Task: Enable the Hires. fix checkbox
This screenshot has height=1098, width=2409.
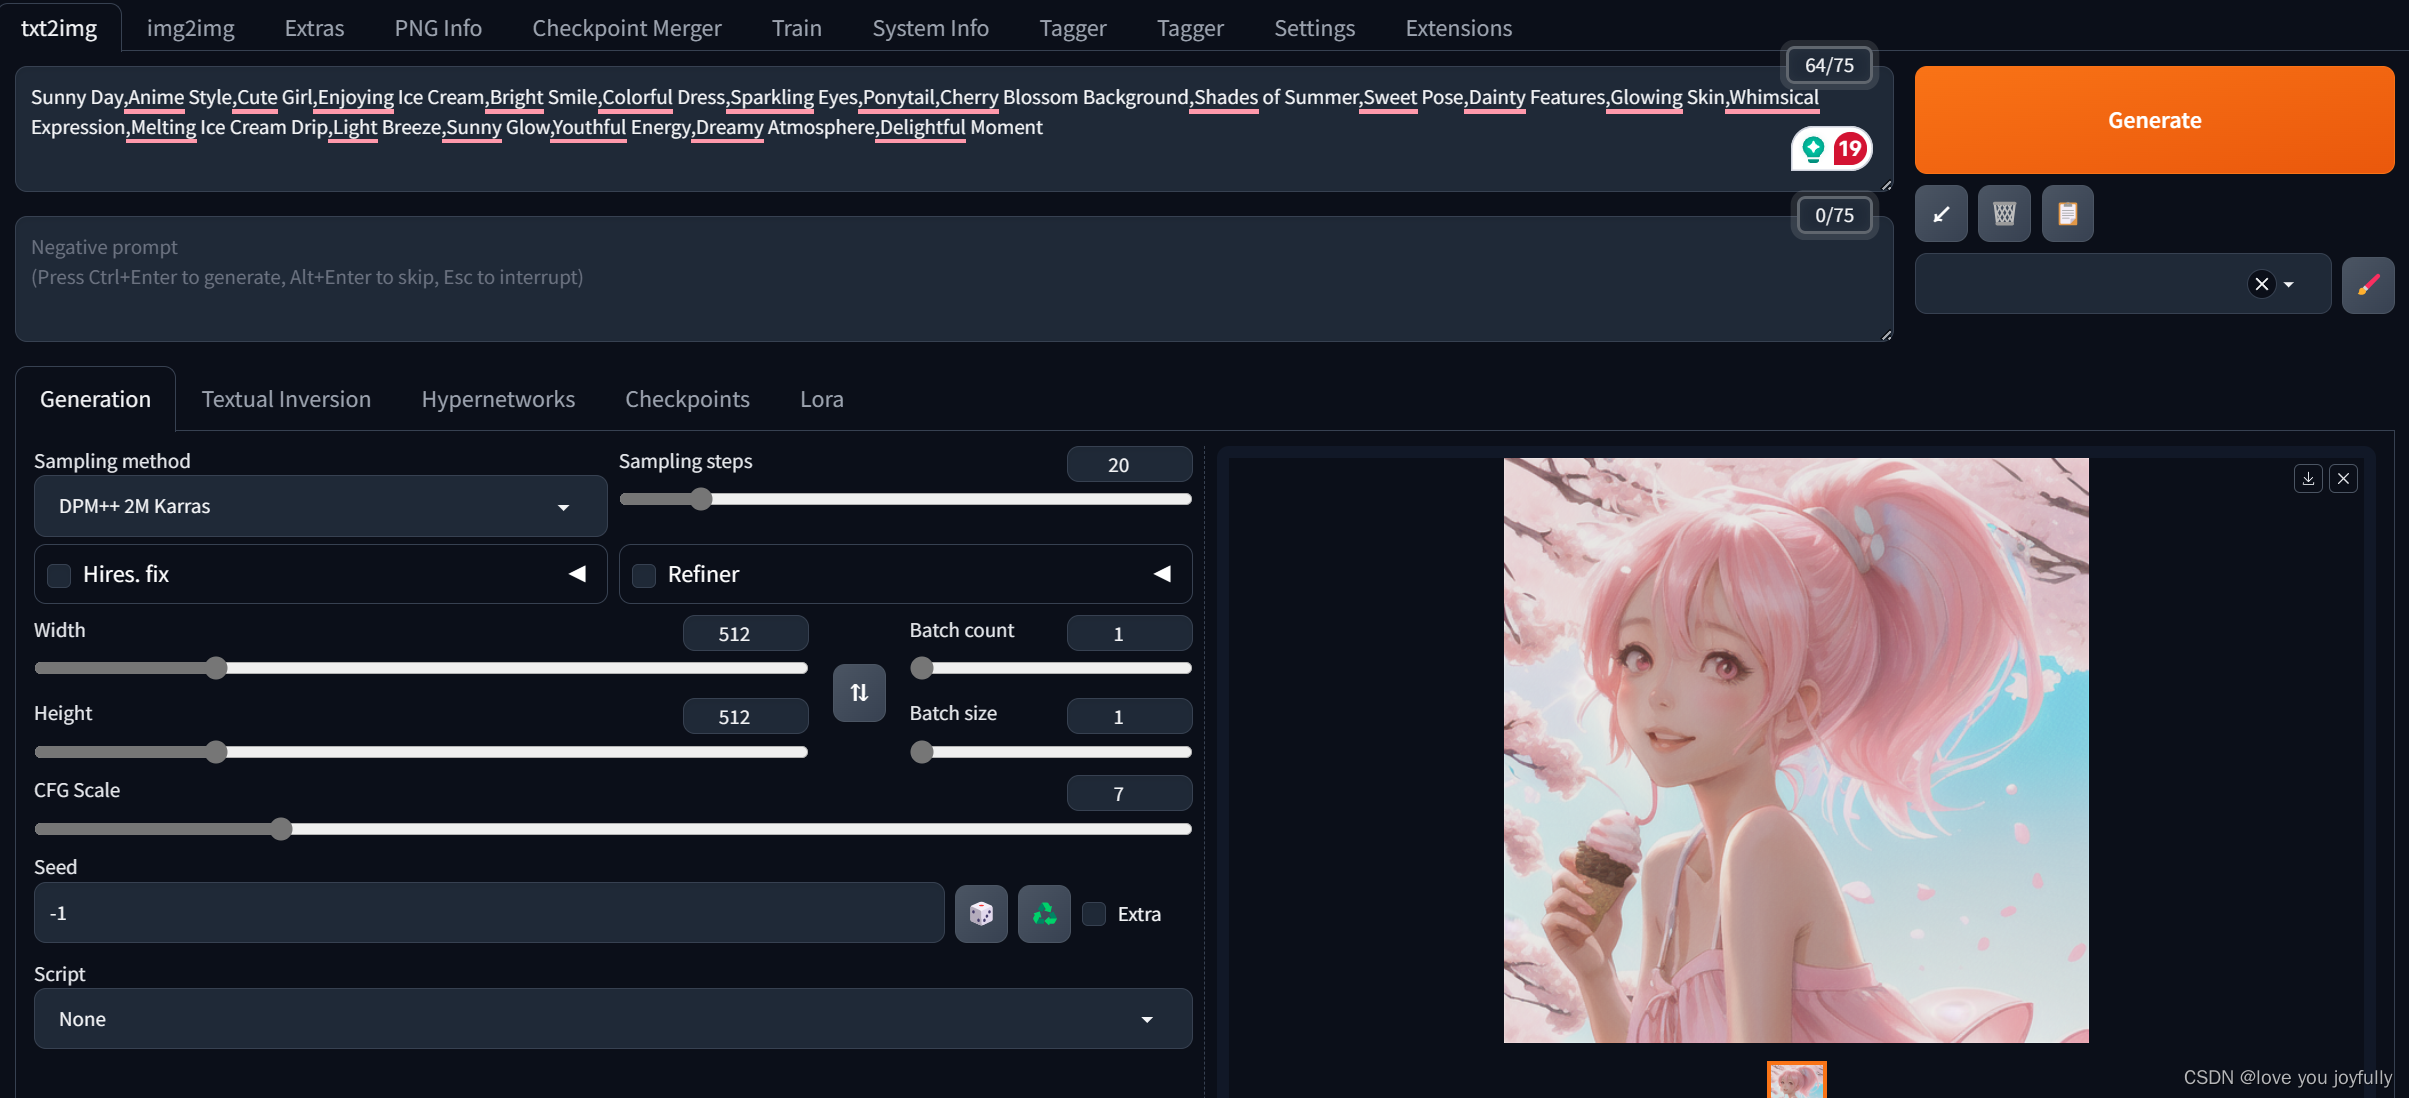Action: pyautogui.click(x=60, y=575)
